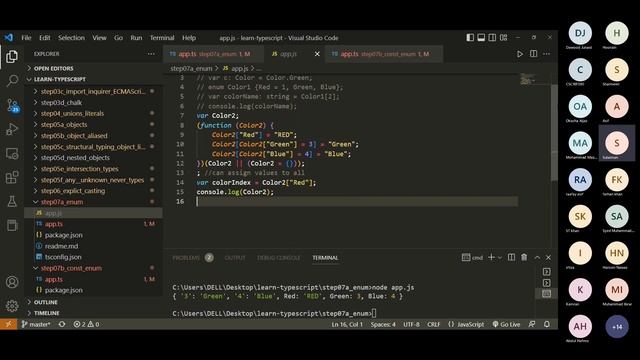Show the +14 more participants bubble
Screen dimensions: 640x360
point(617,327)
